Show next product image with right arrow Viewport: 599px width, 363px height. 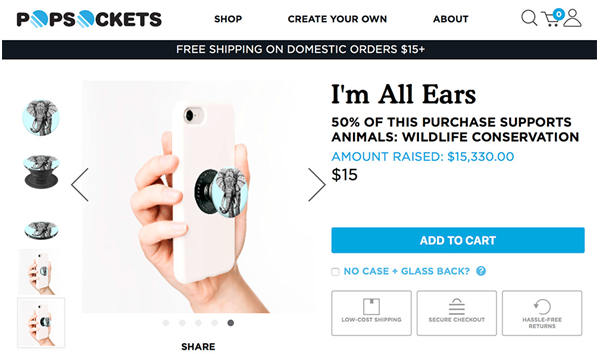coord(317,185)
